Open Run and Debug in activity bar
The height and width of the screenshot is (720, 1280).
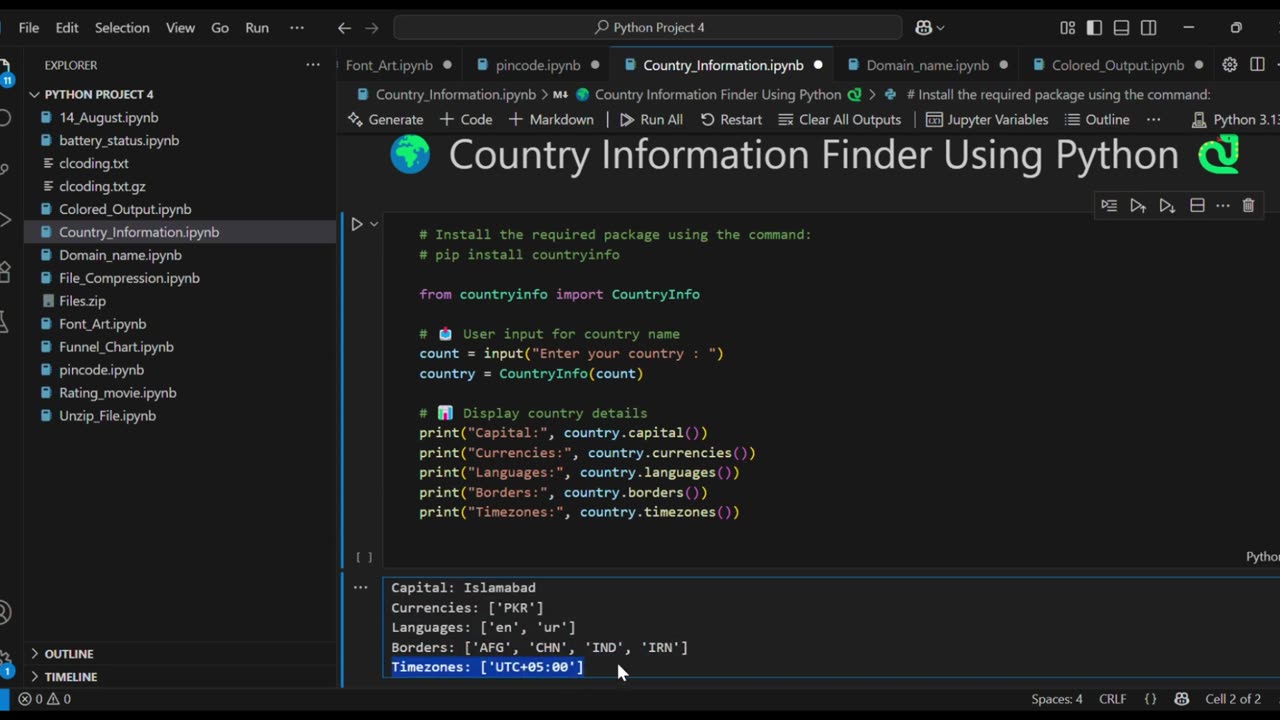pyautogui.click(x=5, y=220)
